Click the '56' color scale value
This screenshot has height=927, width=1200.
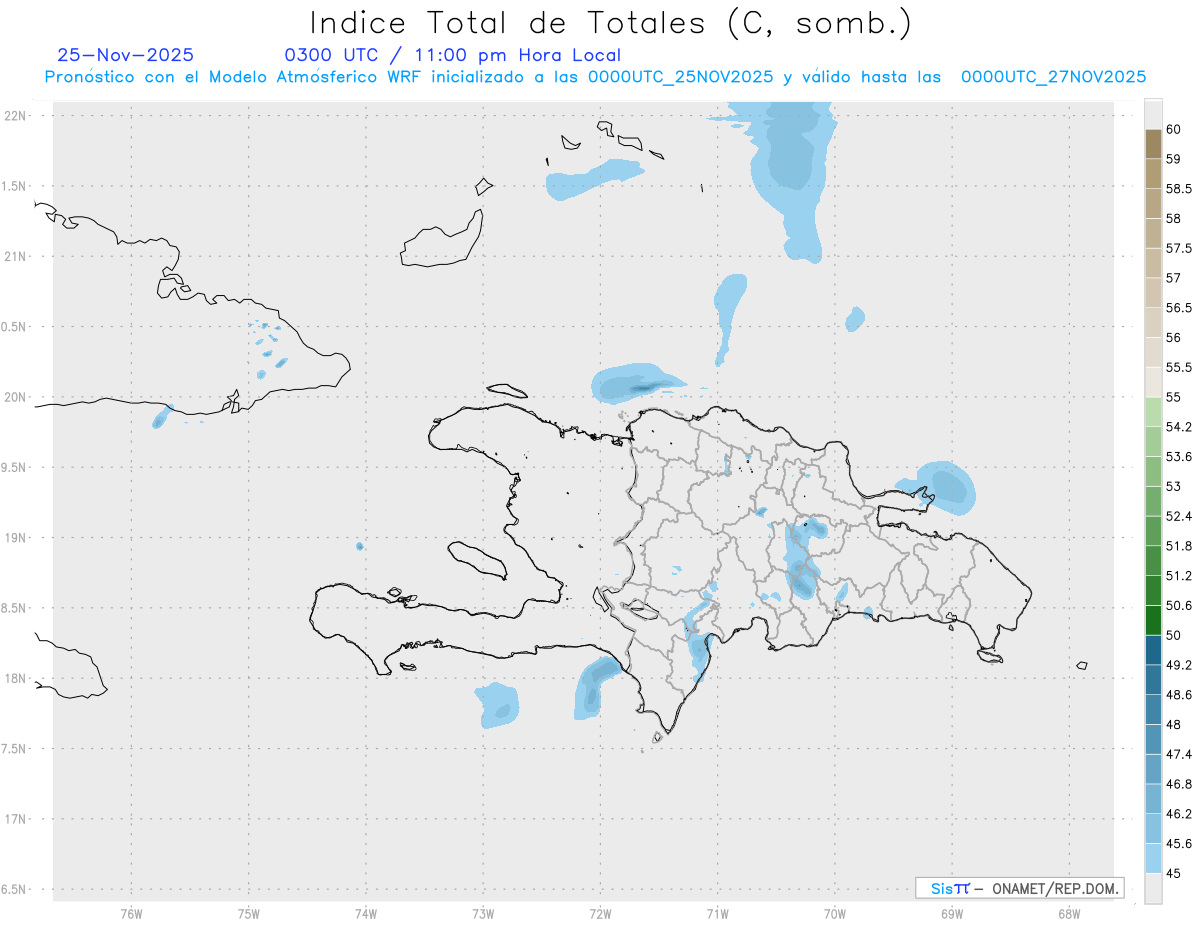tap(1173, 338)
